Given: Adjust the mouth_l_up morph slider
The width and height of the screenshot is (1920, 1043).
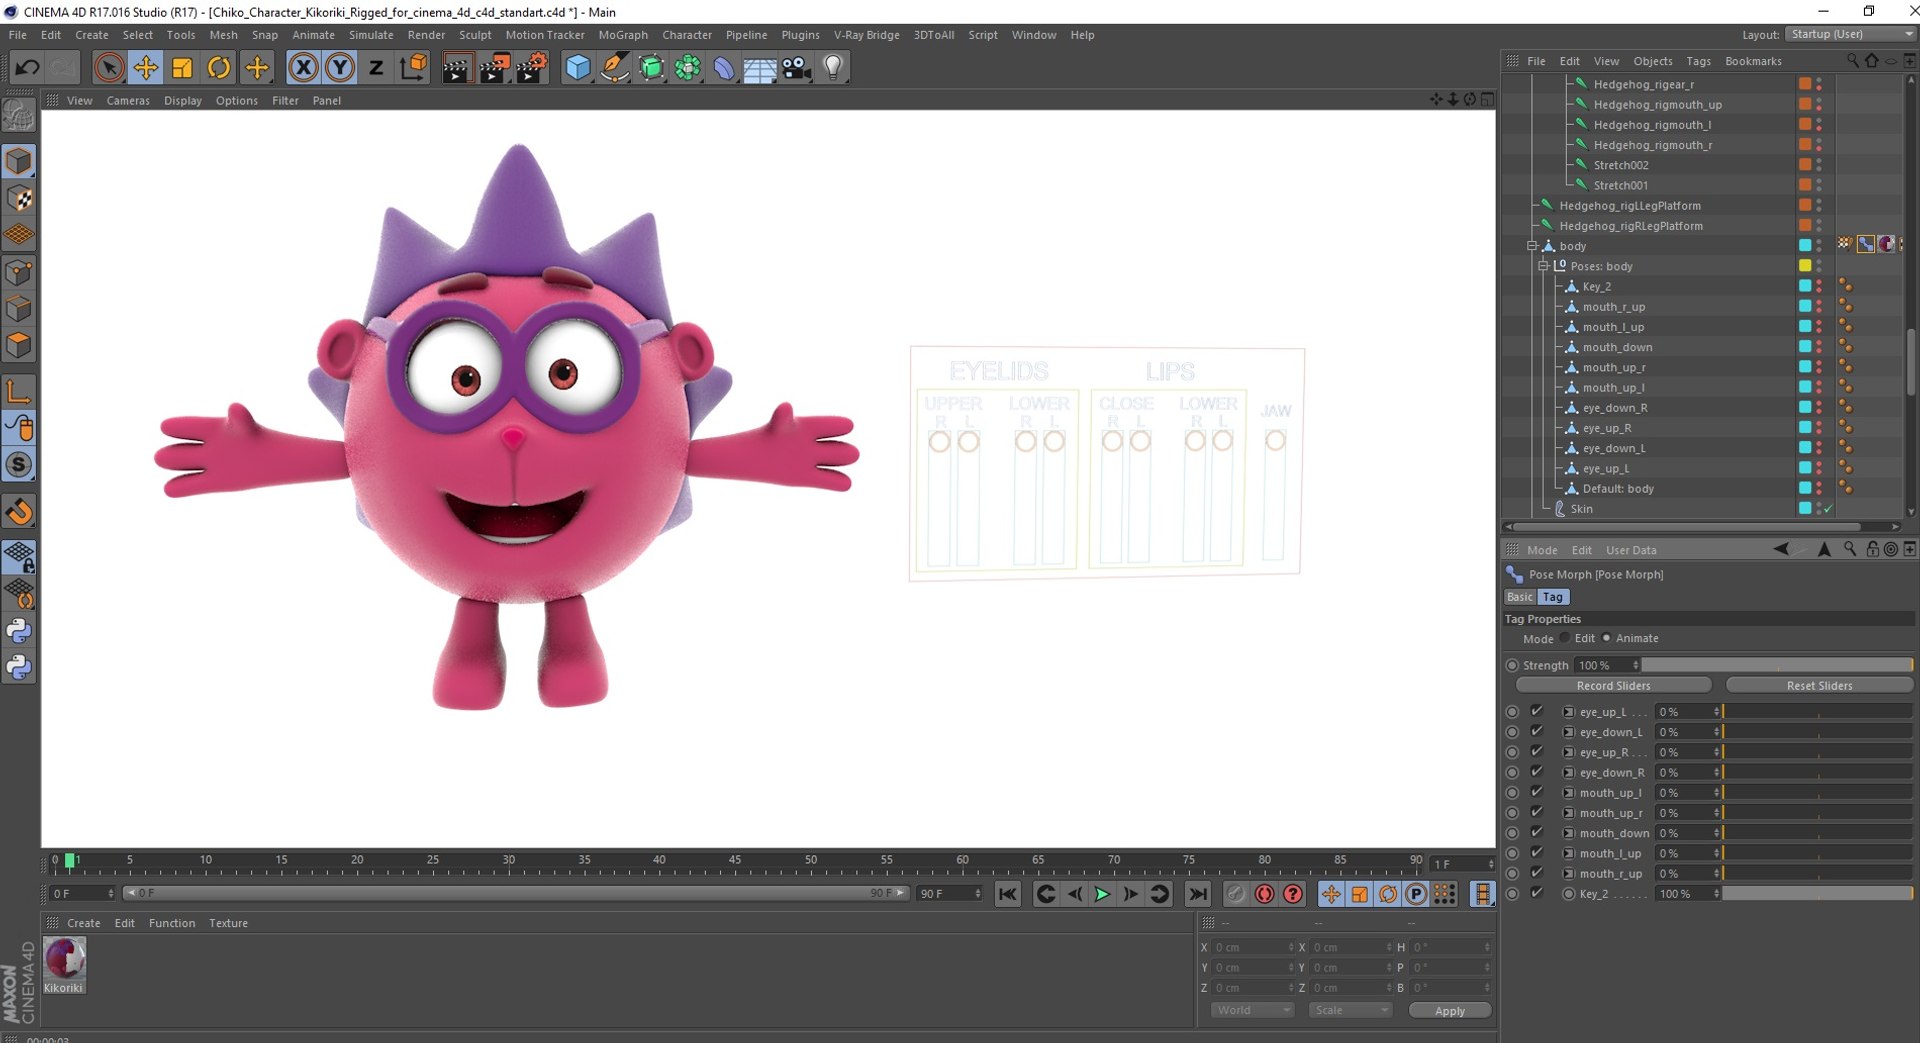Looking at the screenshot, I should 1817,854.
